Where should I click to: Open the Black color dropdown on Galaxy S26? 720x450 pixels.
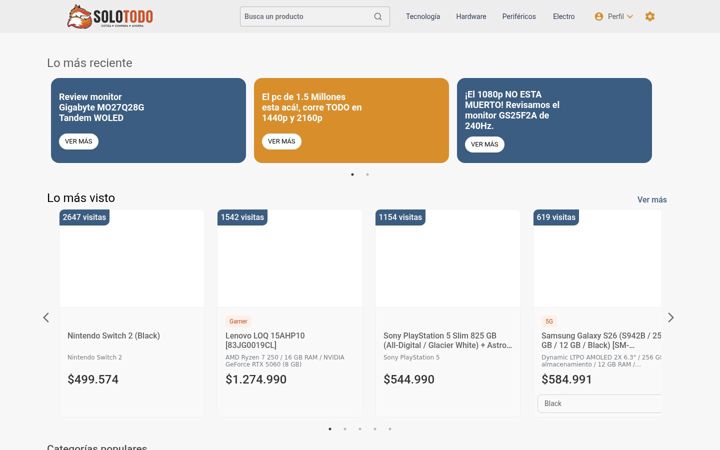(600, 404)
